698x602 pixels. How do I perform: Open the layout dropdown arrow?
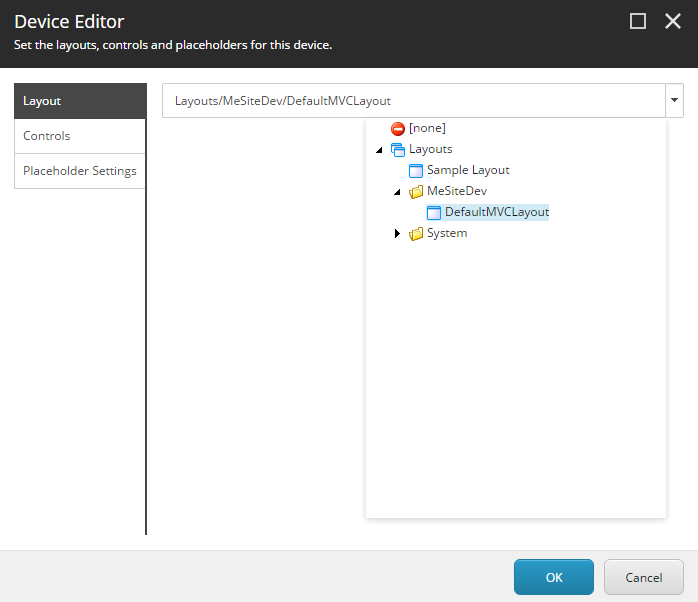674,100
